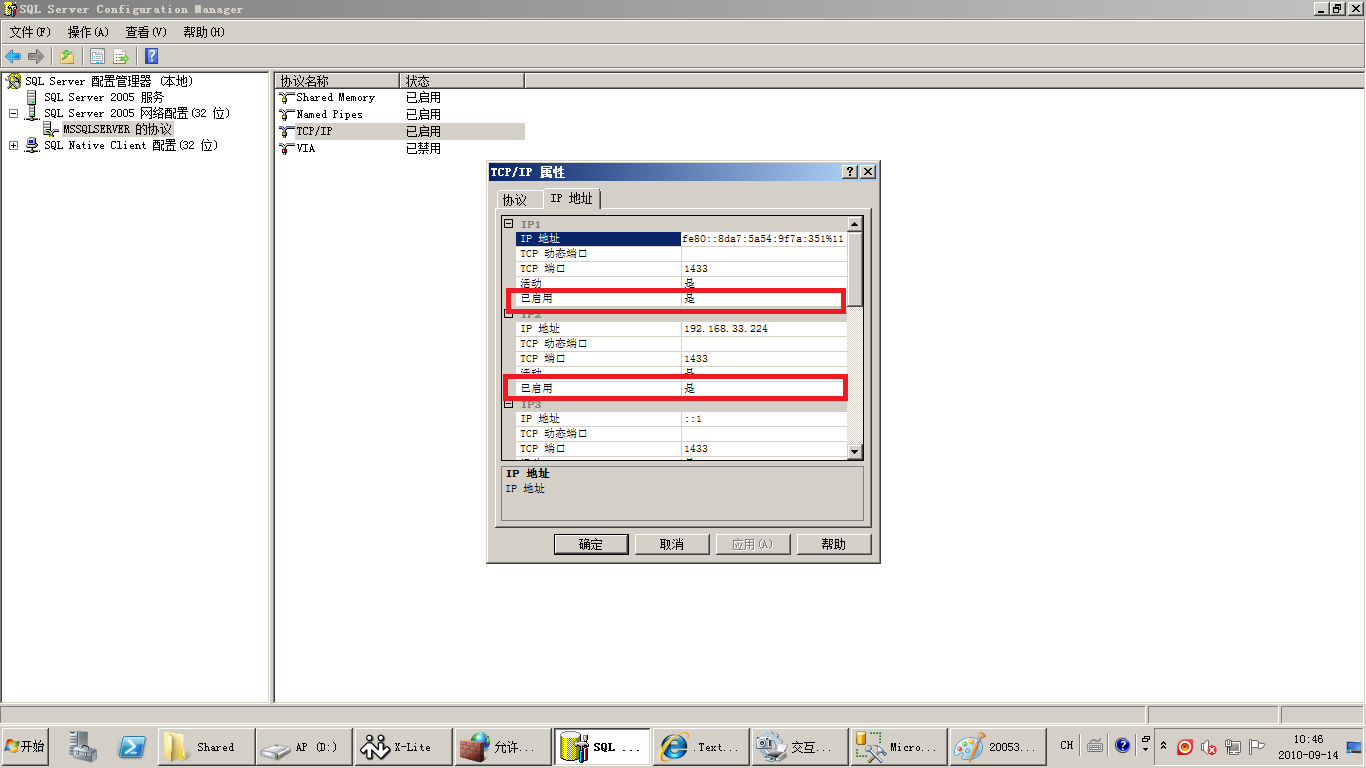Click the 帮助 button in the dialog
The width and height of the screenshot is (1366, 768).
pos(834,544)
